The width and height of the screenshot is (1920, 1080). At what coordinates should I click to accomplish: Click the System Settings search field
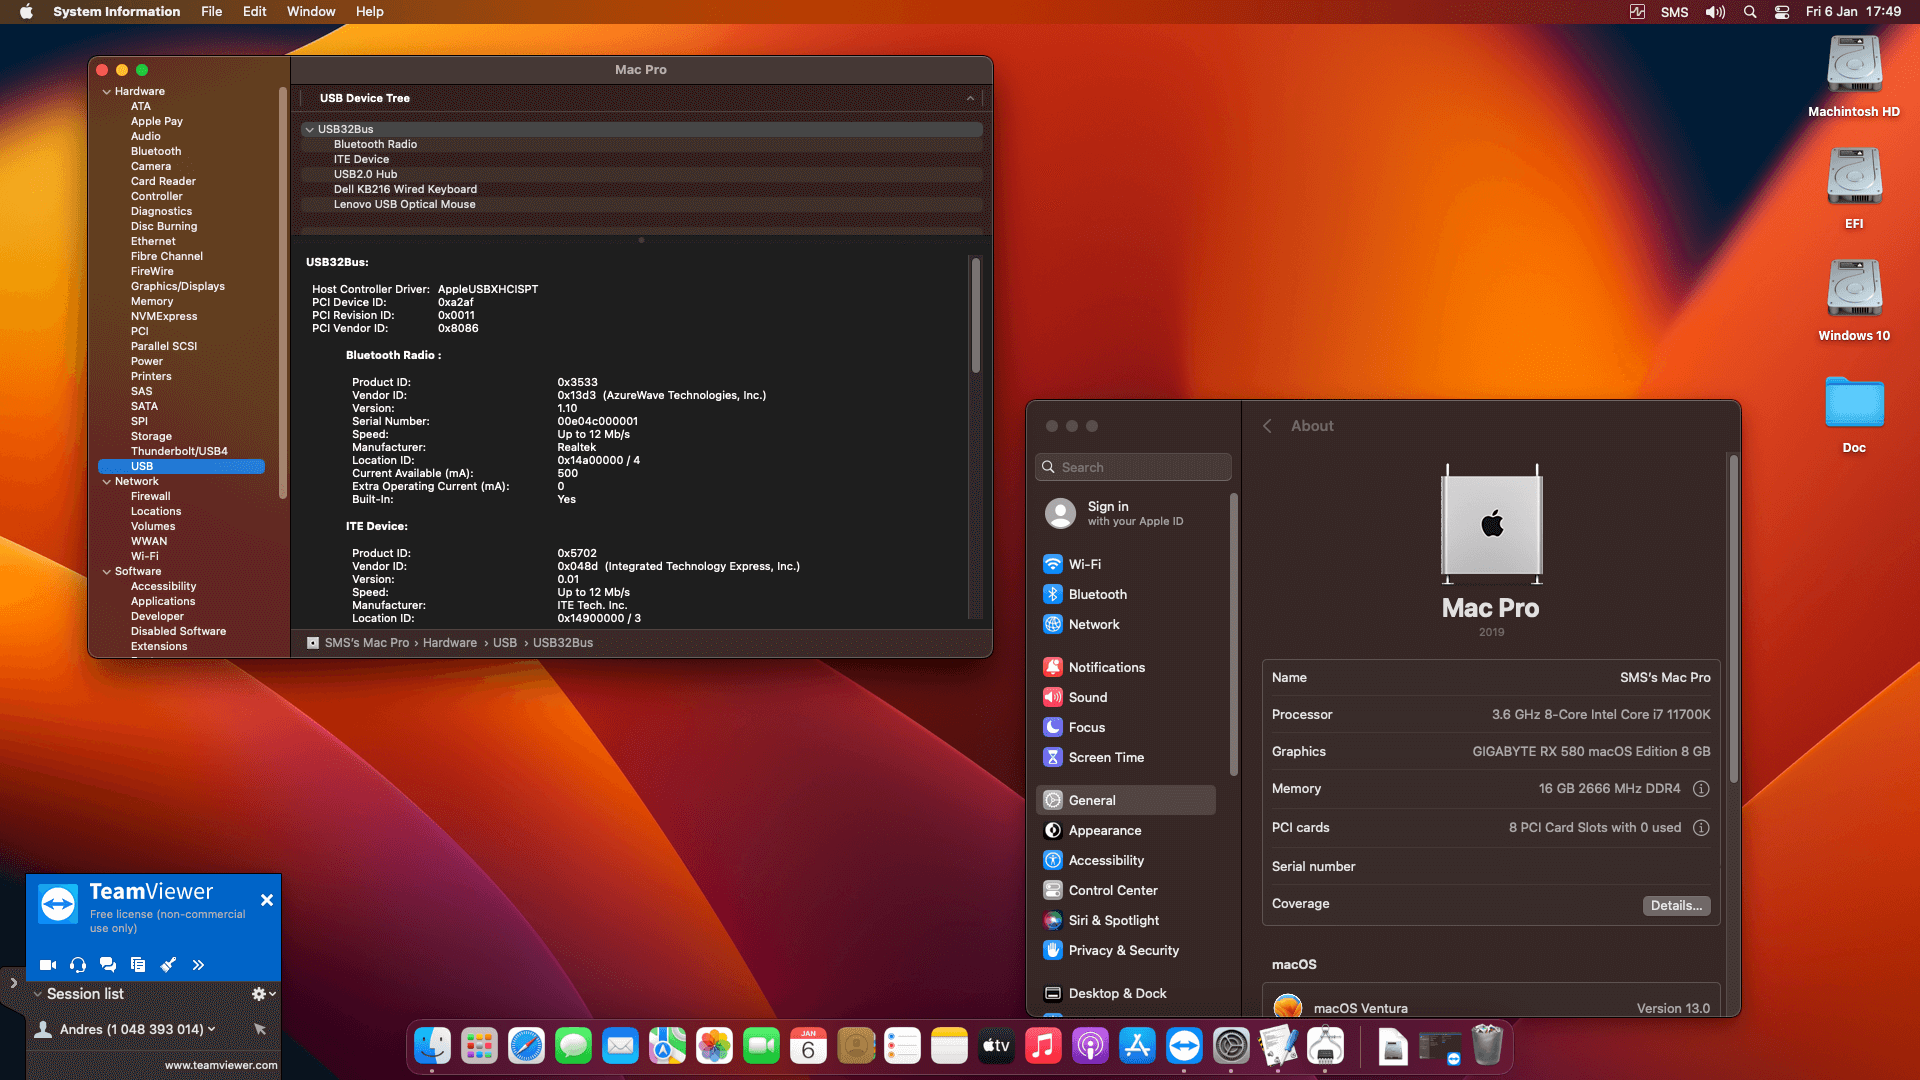[x=1133, y=467]
